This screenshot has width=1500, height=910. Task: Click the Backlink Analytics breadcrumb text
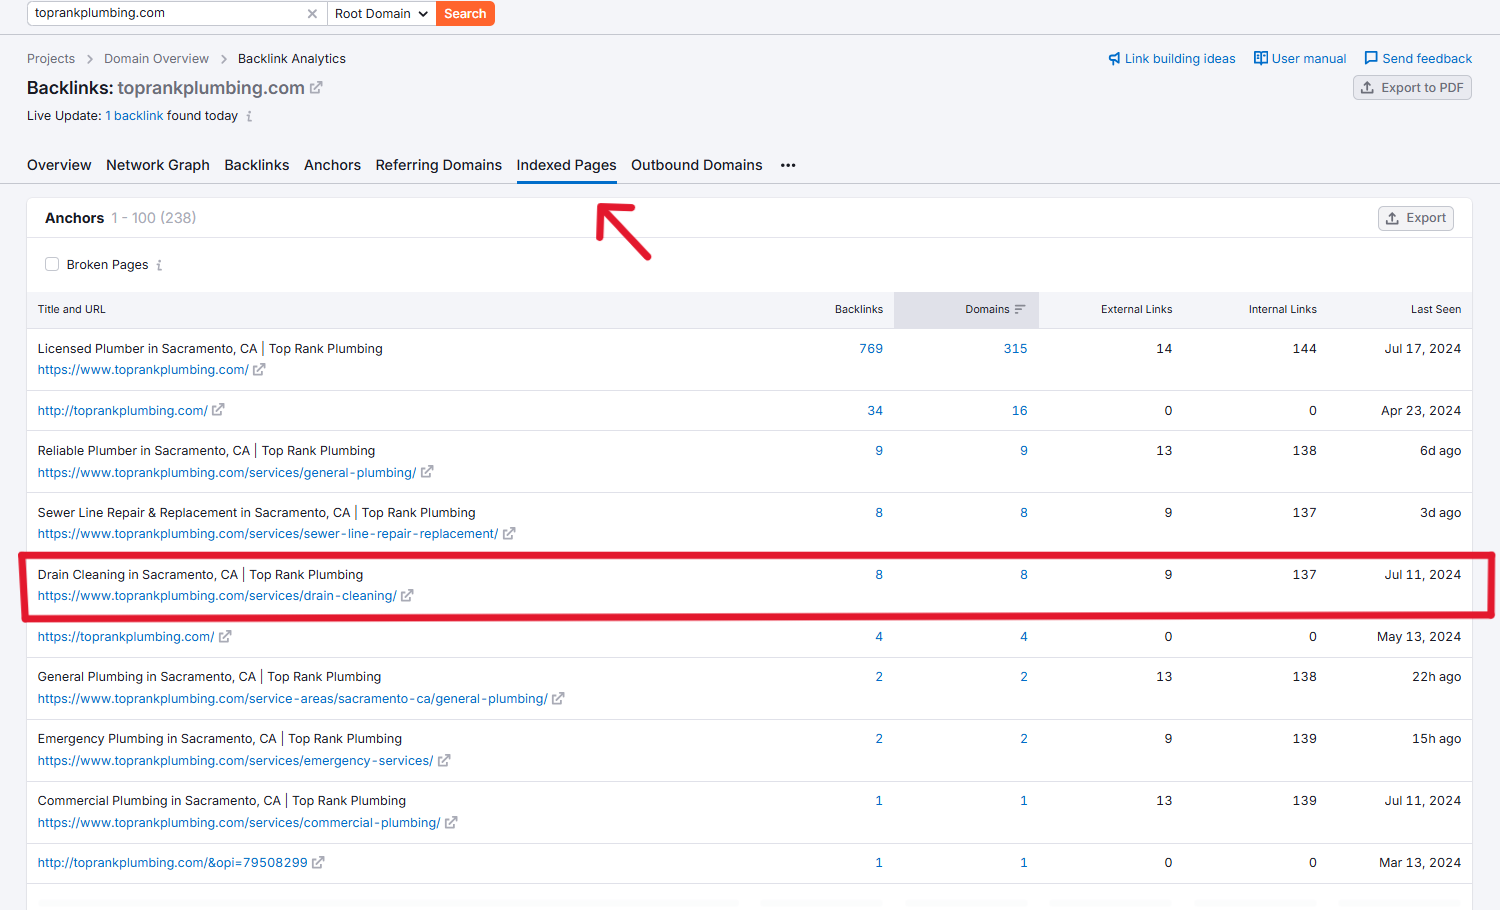[292, 59]
